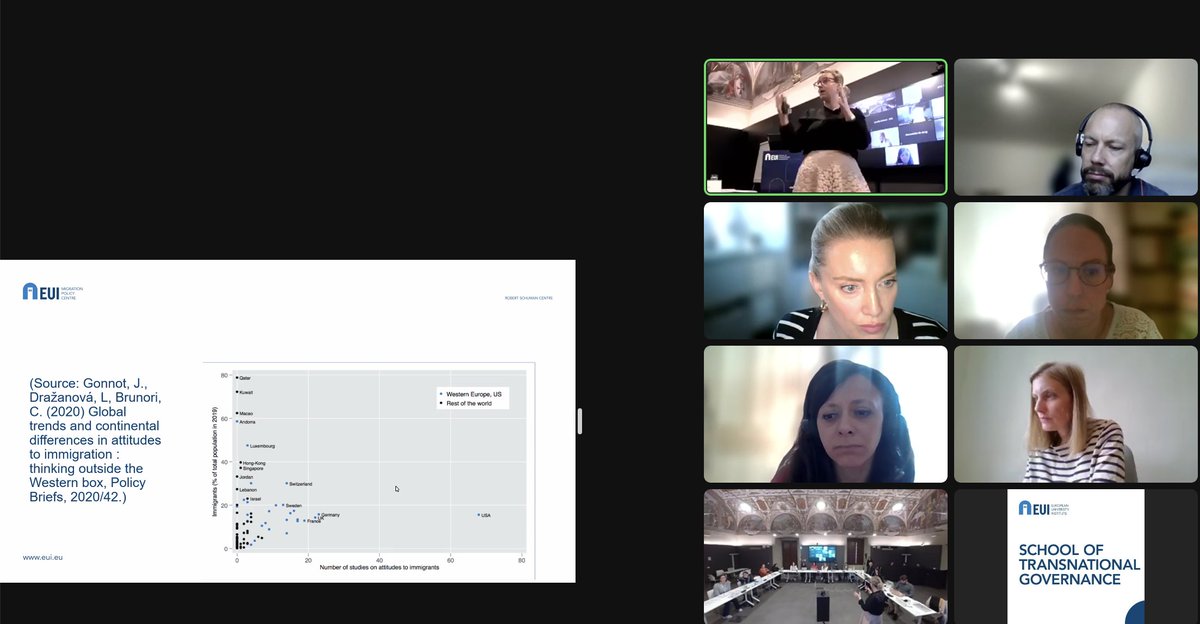Click the 'Singapore' data label on chart

tap(253, 469)
